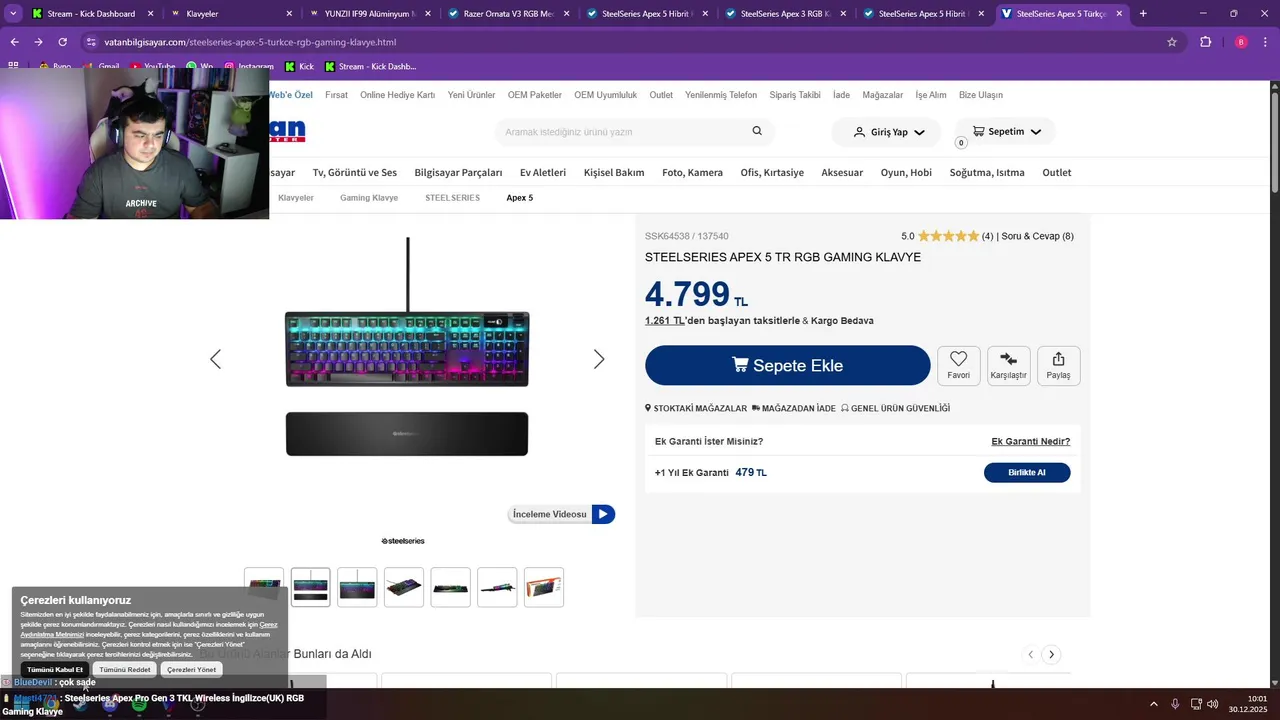This screenshot has width=1280, height=720.
Task: Select the third product thumbnail
Action: [x=357, y=587]
